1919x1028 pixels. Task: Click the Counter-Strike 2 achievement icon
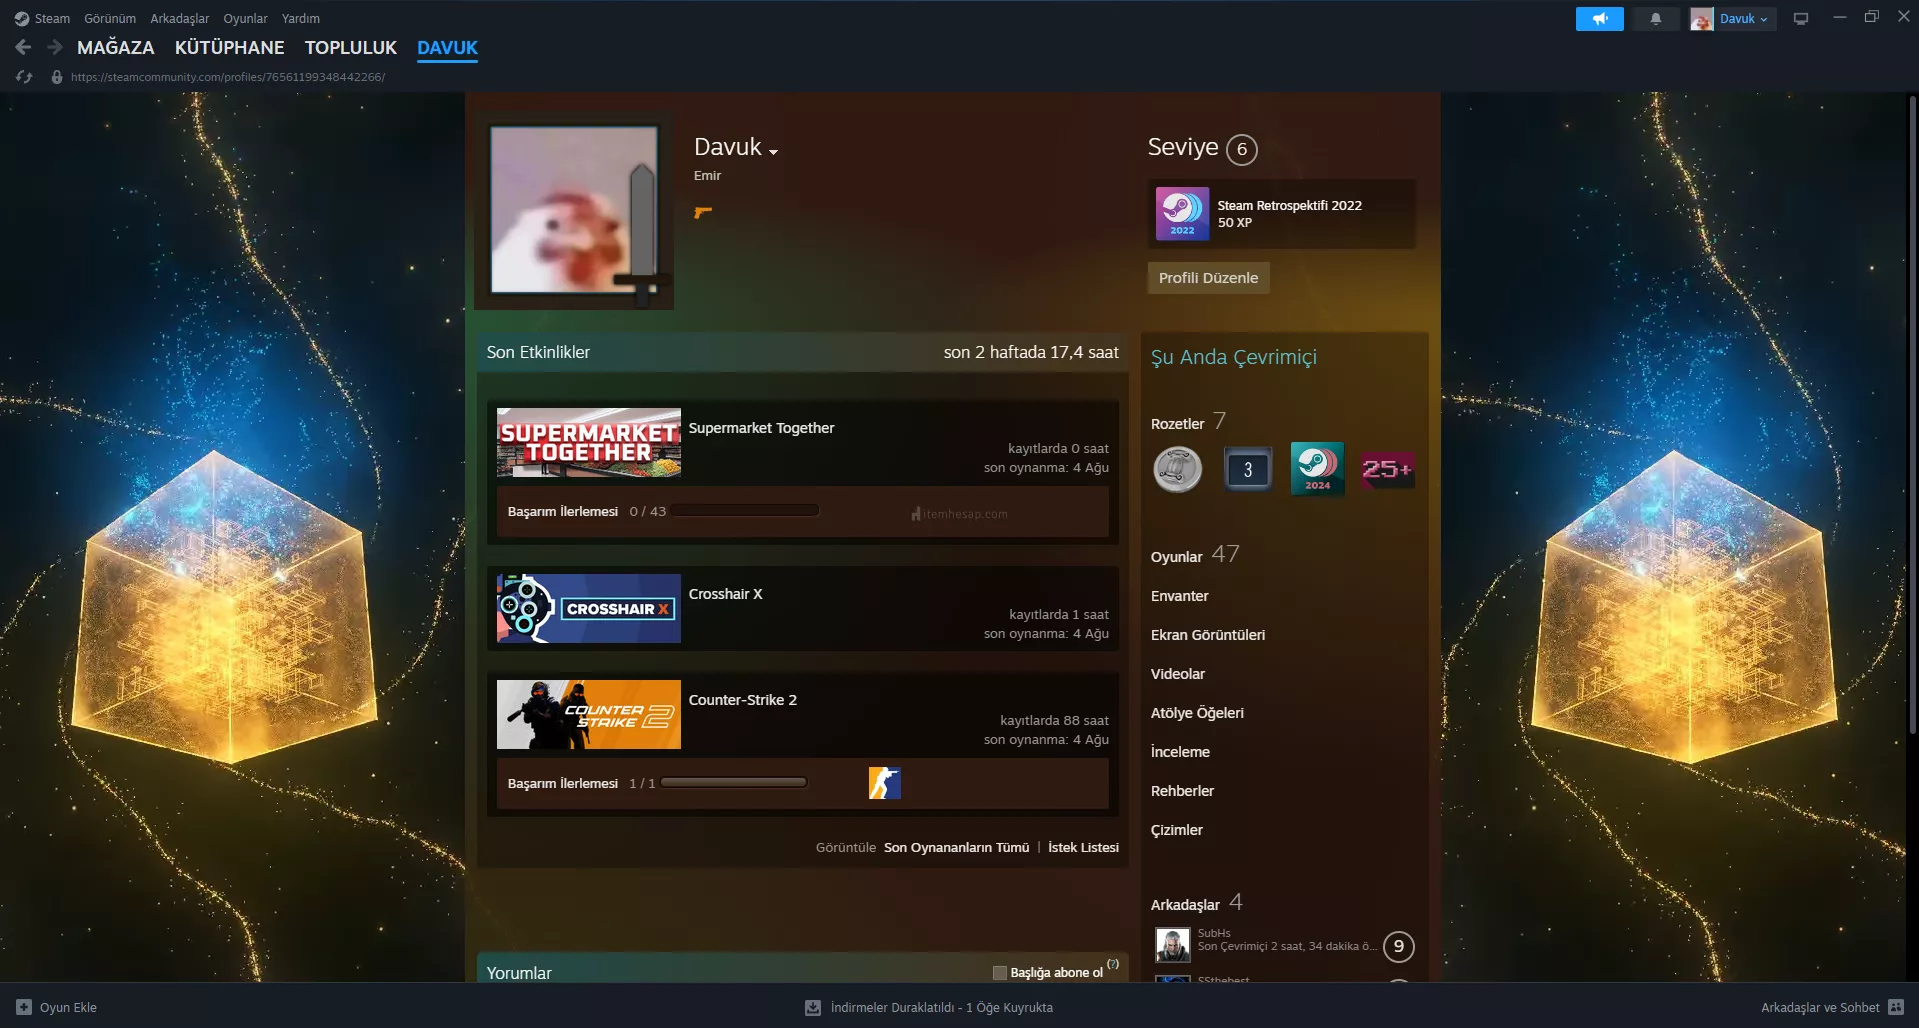(884, 783)
